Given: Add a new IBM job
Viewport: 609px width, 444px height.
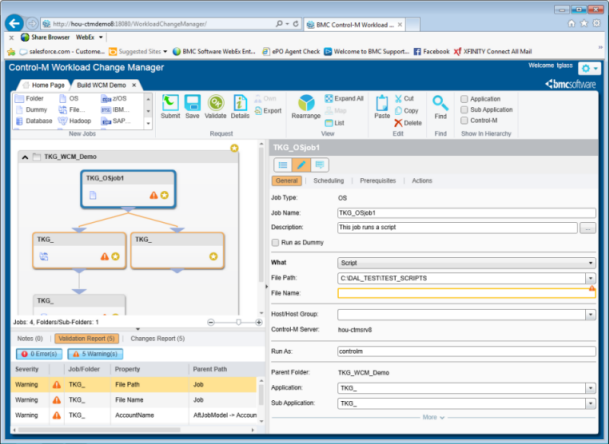Looking at the screenshot, I should (x=115, y=110).
